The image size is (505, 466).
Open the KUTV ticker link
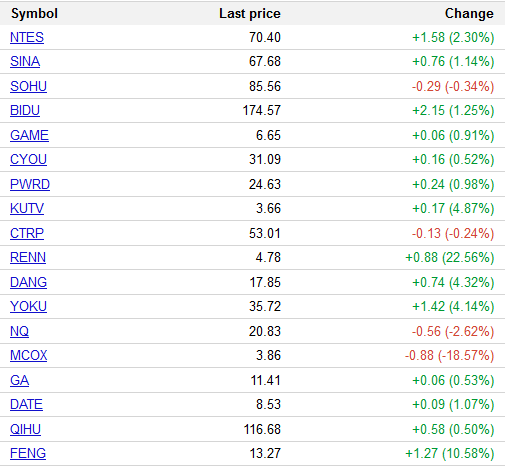27,208
